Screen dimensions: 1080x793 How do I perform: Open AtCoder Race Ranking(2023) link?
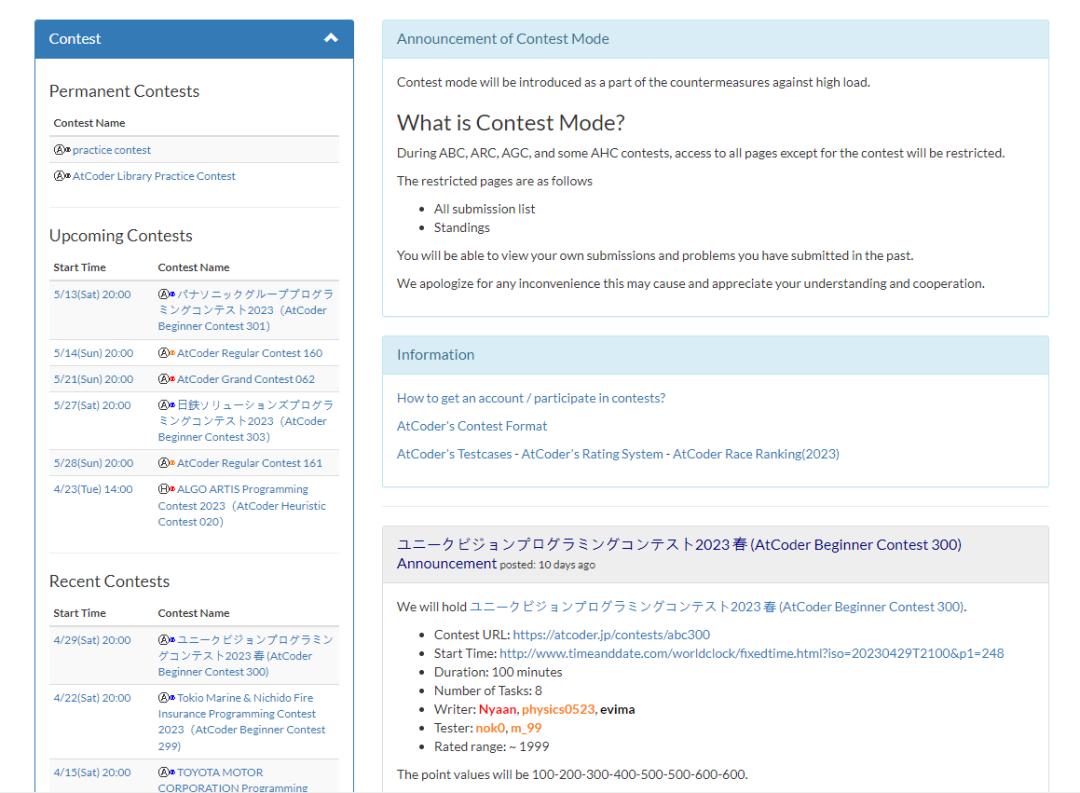pyautogui.click(x=756, y=454)
